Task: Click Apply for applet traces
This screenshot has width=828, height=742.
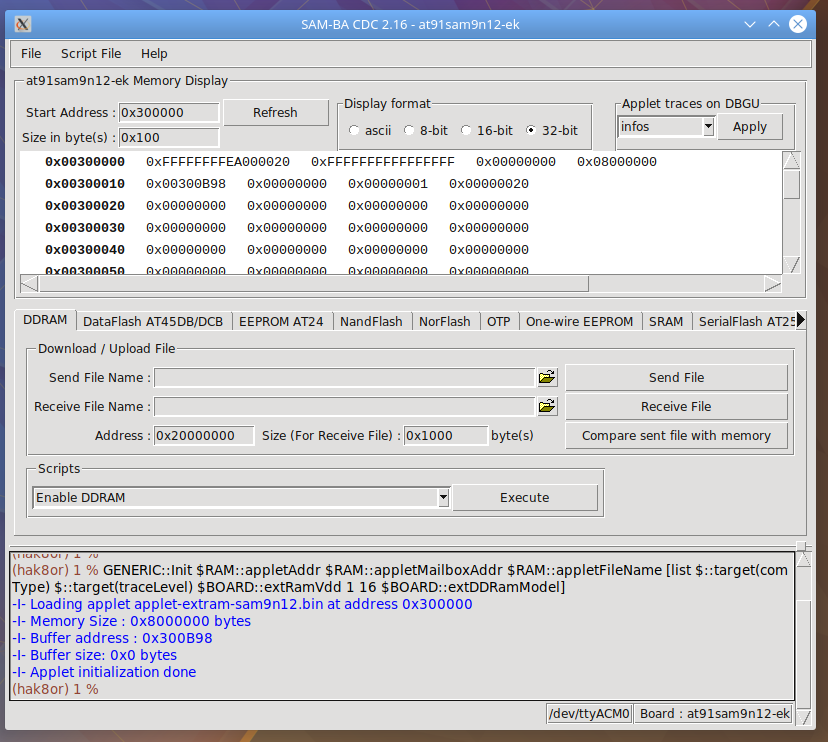Action: click(750, 127)
